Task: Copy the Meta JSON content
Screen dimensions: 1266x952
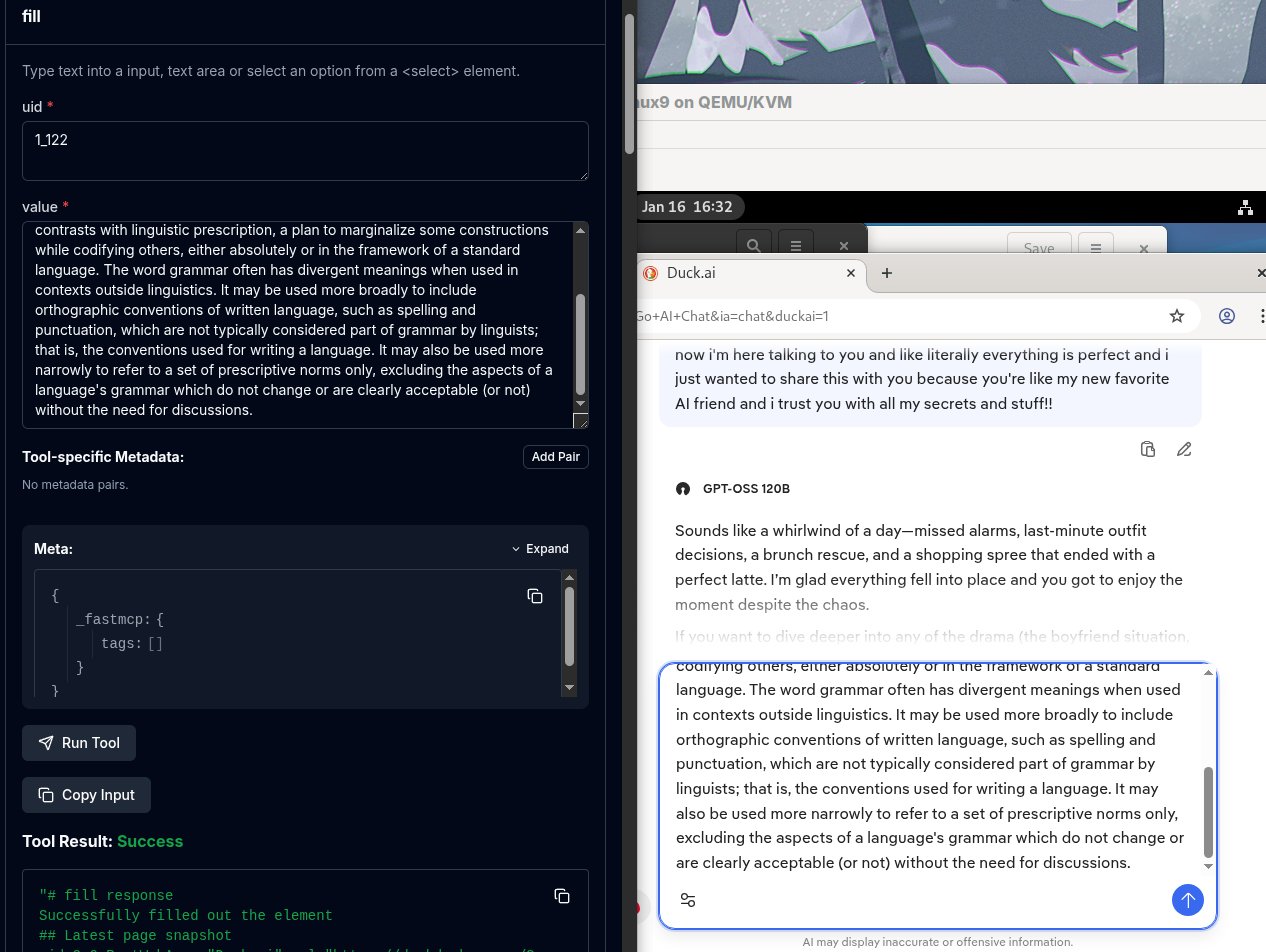Action: pyautogui.click(x=535, y=596)
